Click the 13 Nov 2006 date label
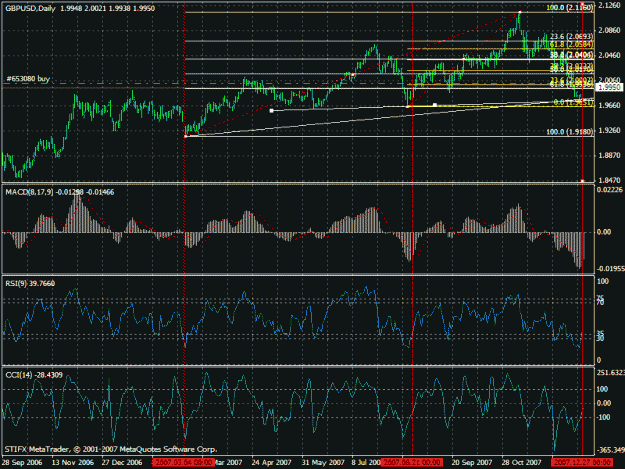The height and width of the screenshot is (469, 625). pyautogui.click(x=73, y=462)
